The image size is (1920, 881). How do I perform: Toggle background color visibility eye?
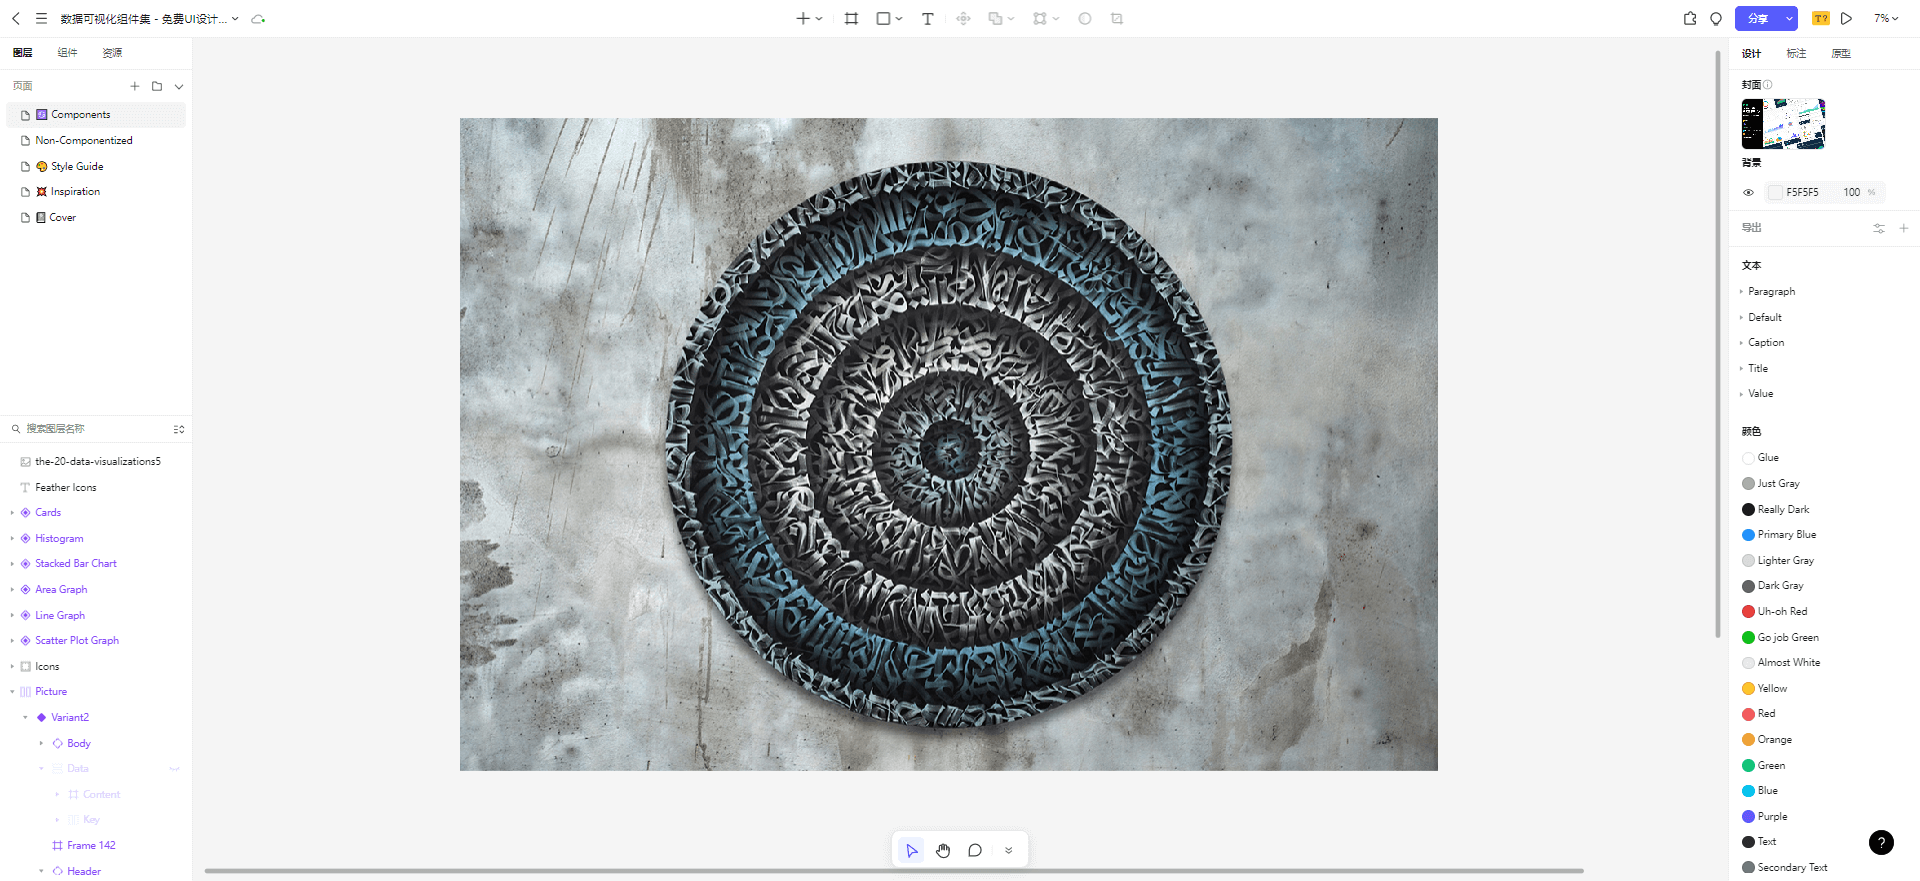tap(1749, 192)
